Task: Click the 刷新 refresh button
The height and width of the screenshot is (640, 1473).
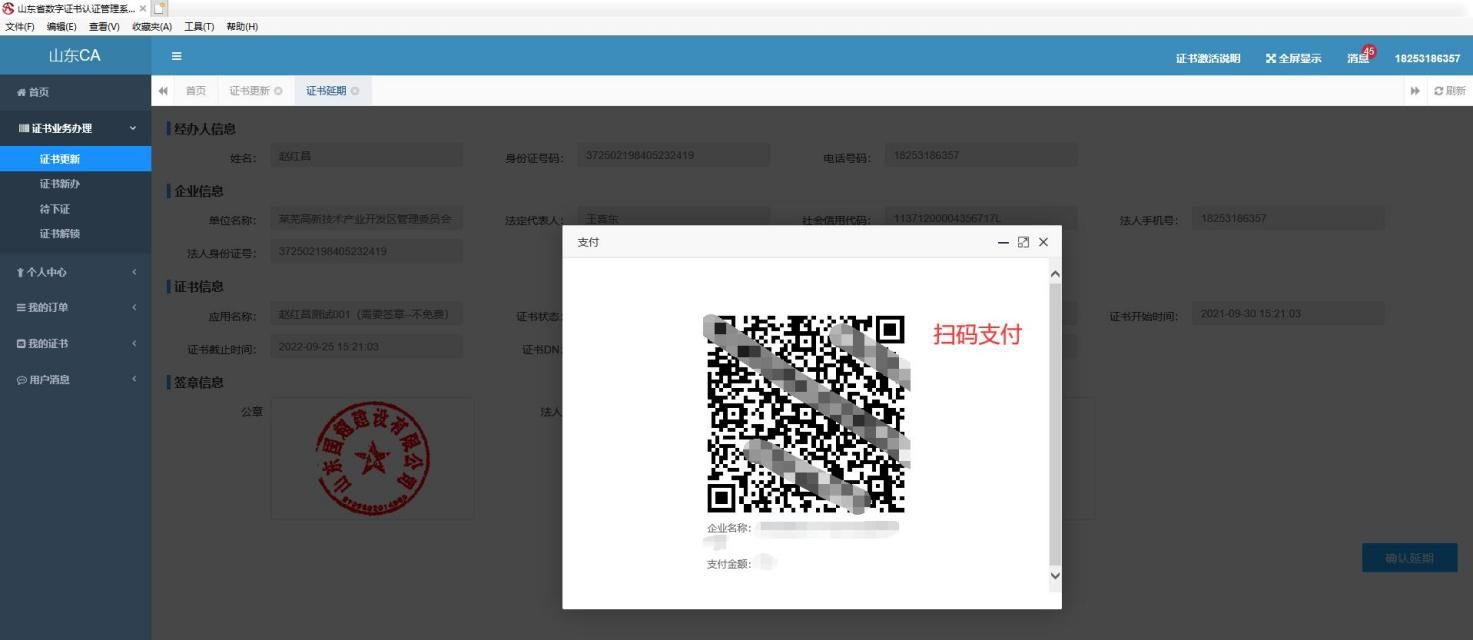Action: click(x=1450, y=91)
